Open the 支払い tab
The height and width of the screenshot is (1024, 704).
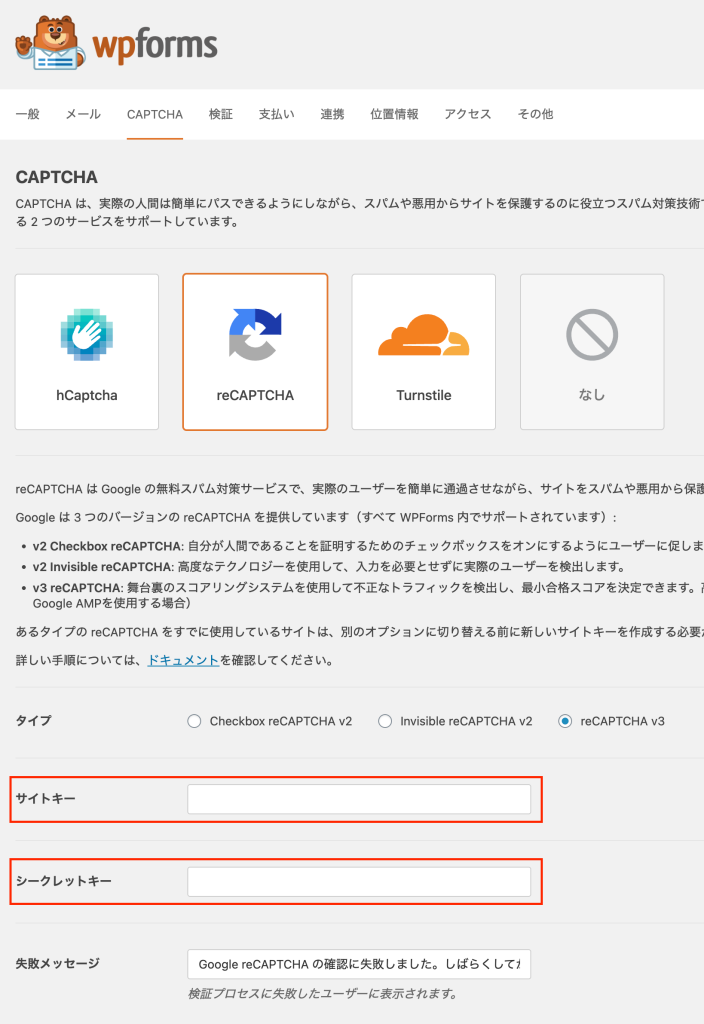pos(276,114)
